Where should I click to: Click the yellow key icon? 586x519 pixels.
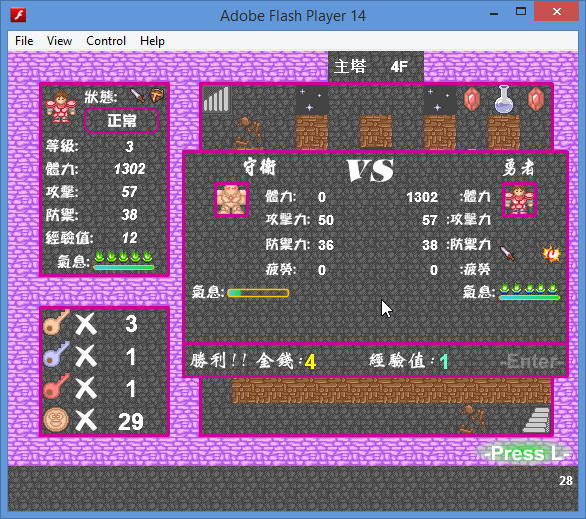point(56,322)
